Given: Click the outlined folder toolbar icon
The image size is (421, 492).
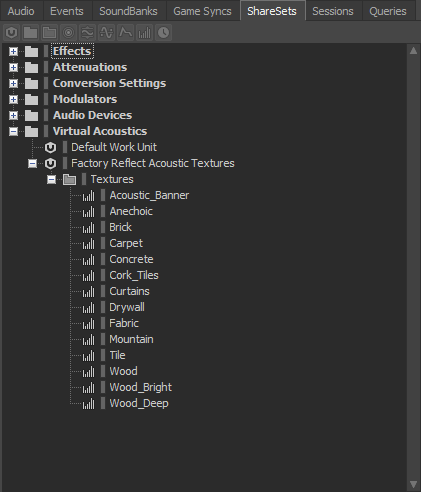Looking at the screenshot, I should tap(49, 33).
